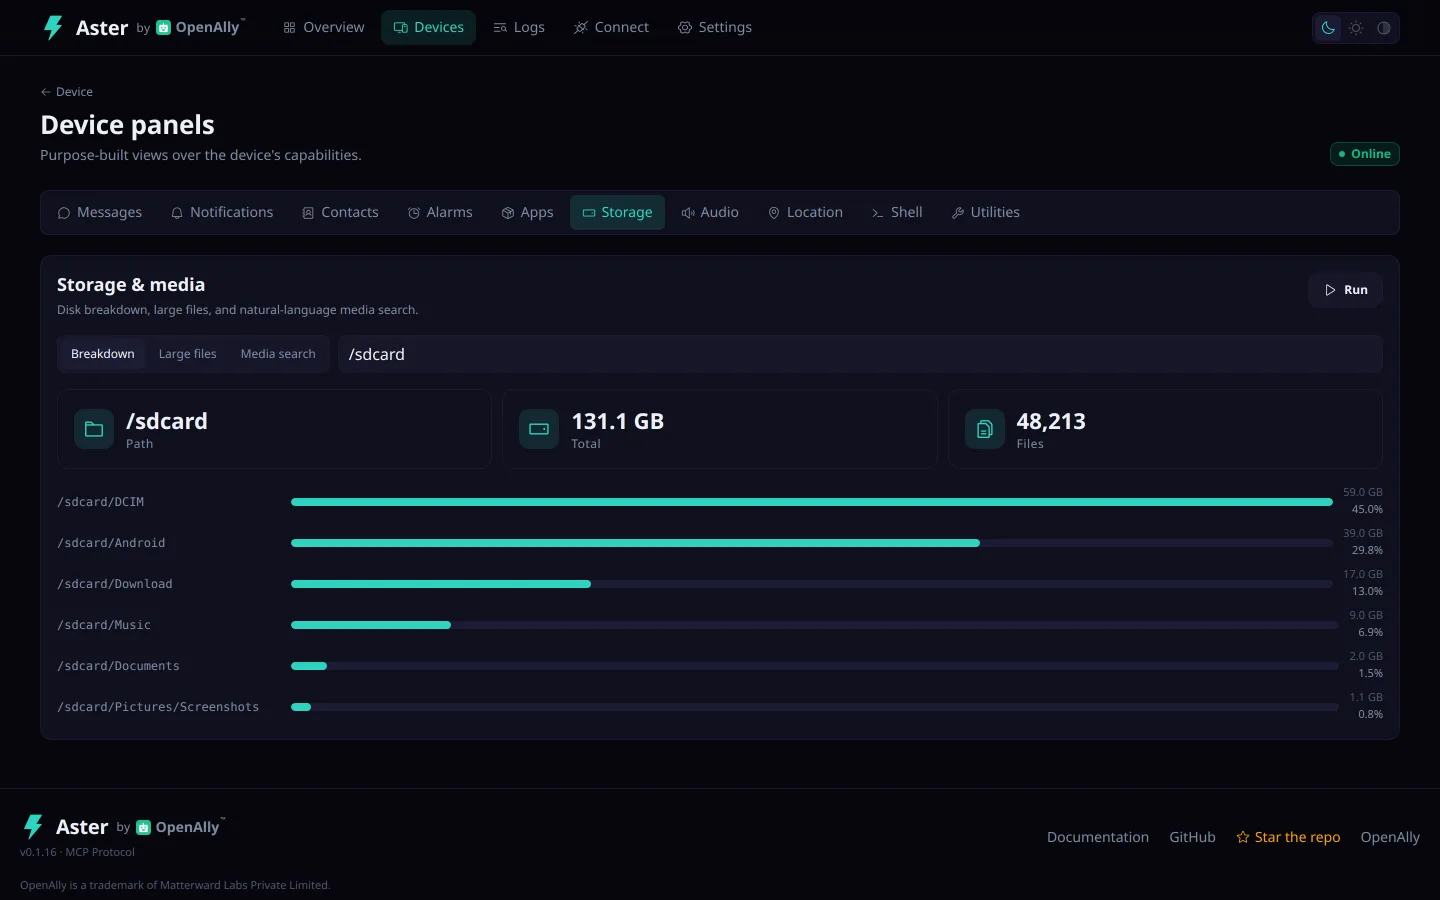Select the system contrast theme icon

1384,28
